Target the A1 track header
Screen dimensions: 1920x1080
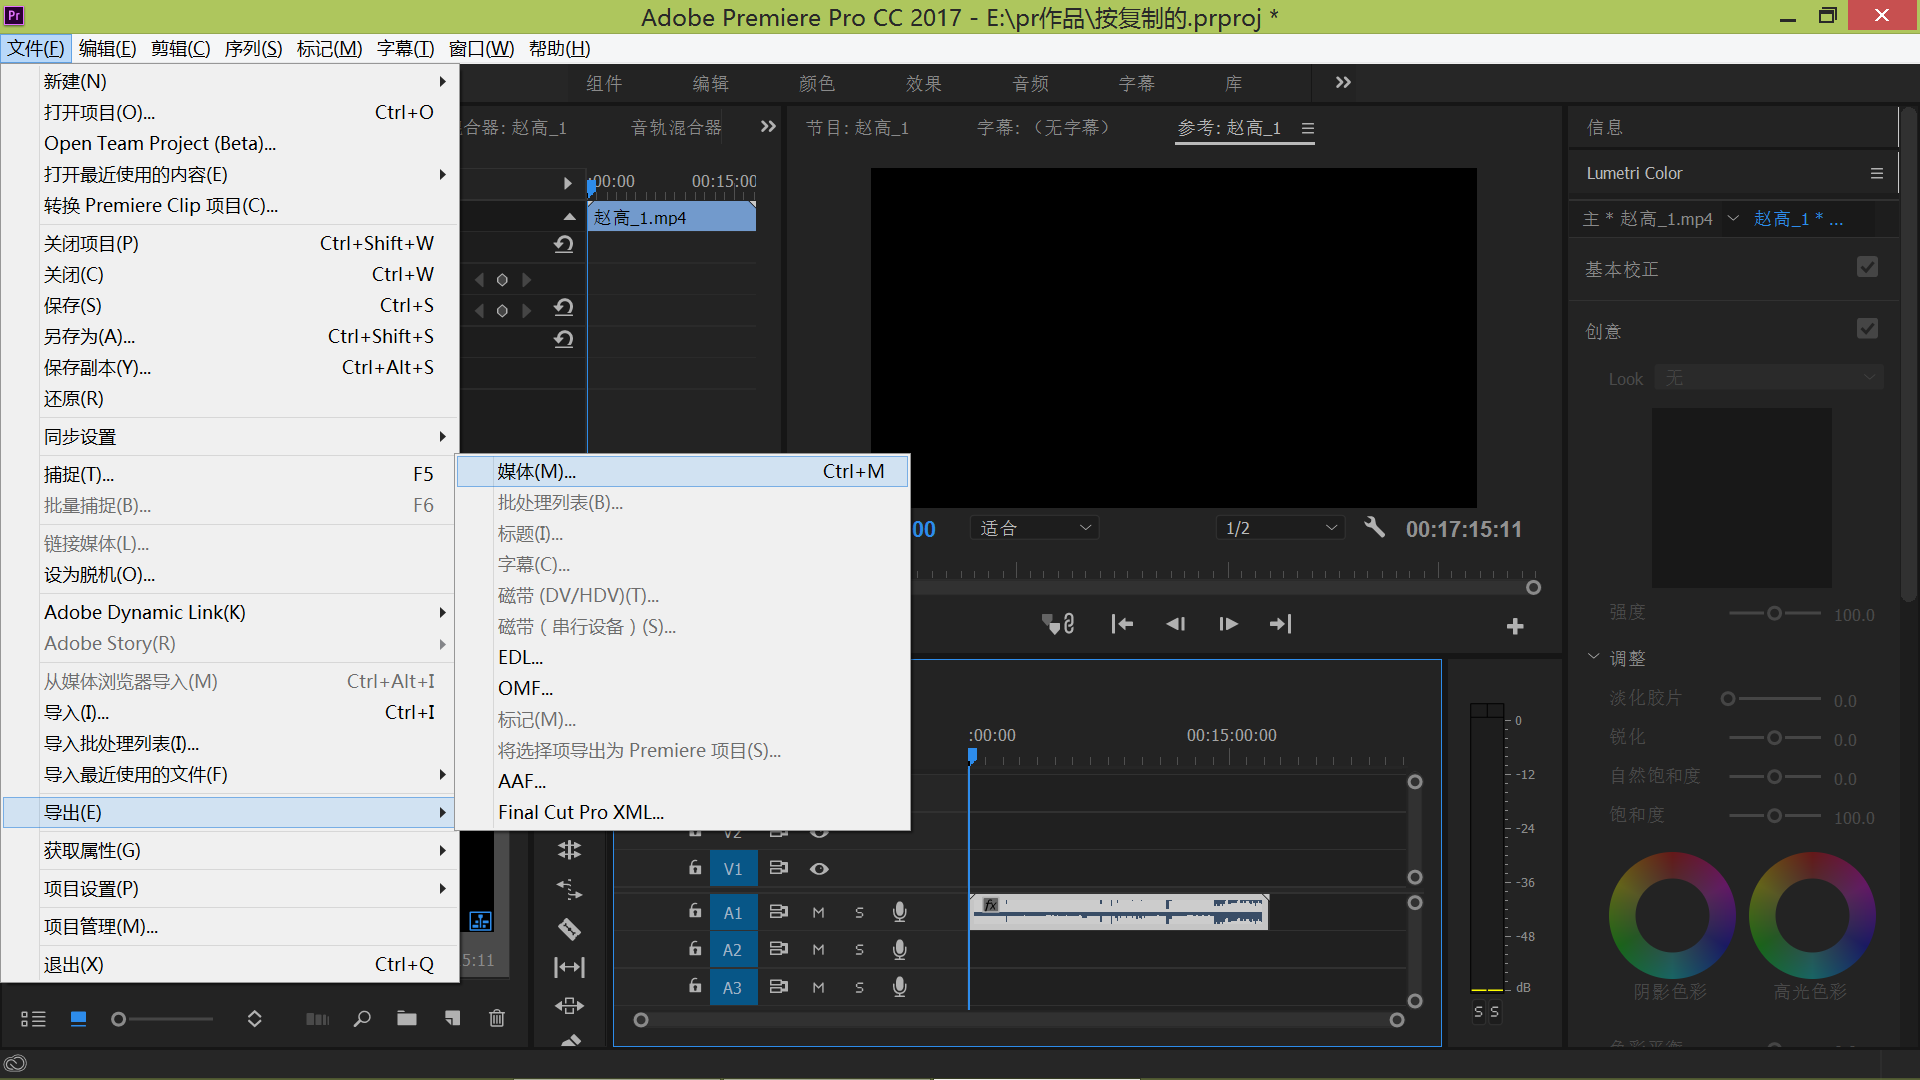[x=732, y=912]
